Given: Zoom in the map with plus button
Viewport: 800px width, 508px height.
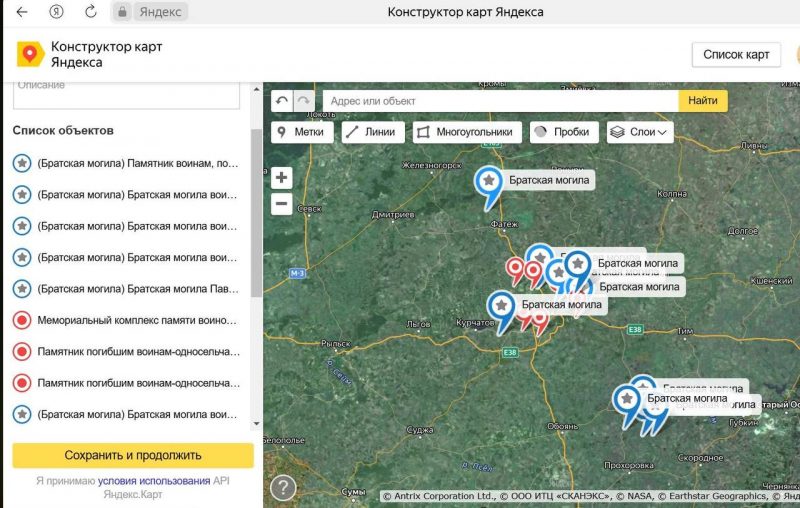Looking at the screenshot, I should pos(282,178).
